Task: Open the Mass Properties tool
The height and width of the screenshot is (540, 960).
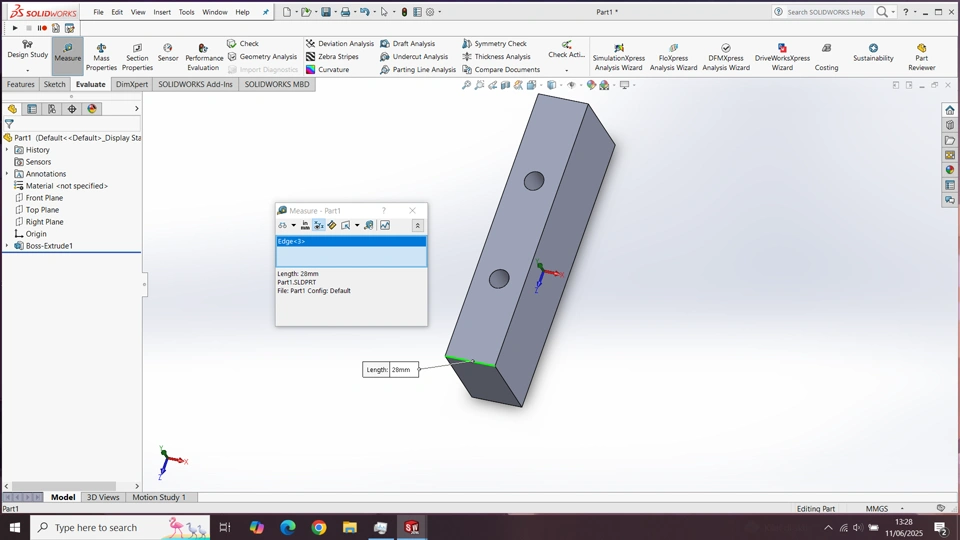Action: [x=101, y=57]
